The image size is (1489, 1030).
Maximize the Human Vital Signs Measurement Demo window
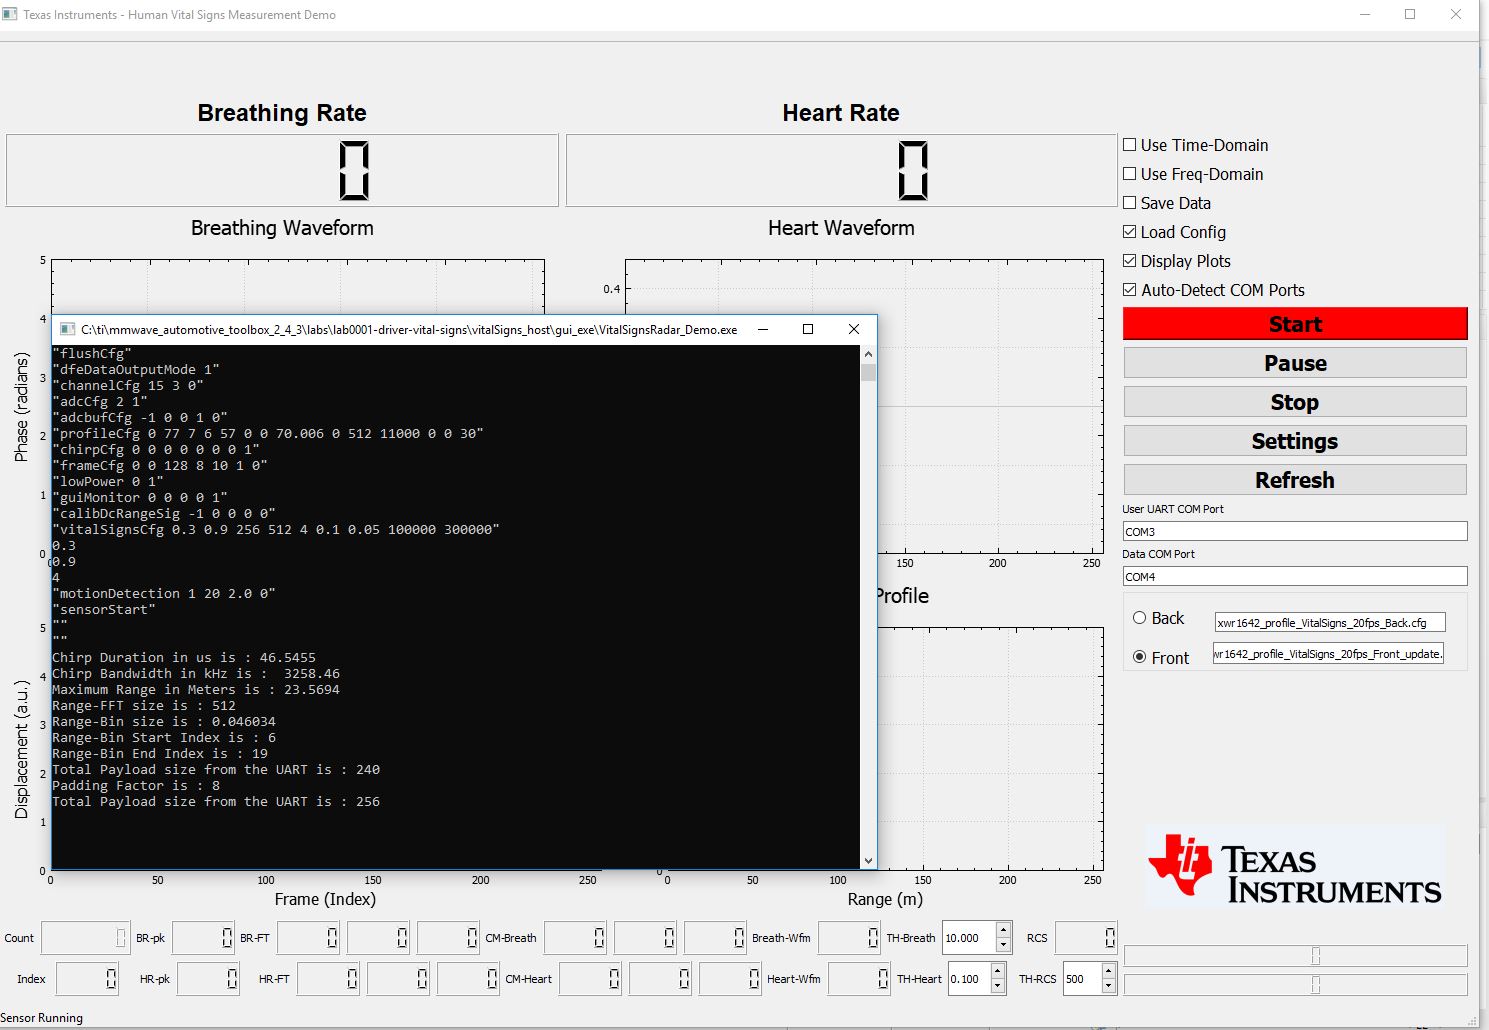pyautogui.click(x=1410, y=14)
